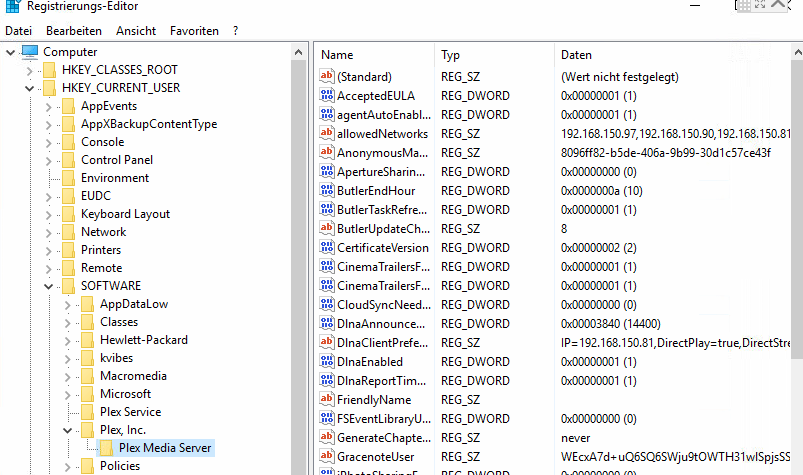Screen dimensions: 803x475
Task: Click the Environment folder icon
Action: click(x=69, y=178)
